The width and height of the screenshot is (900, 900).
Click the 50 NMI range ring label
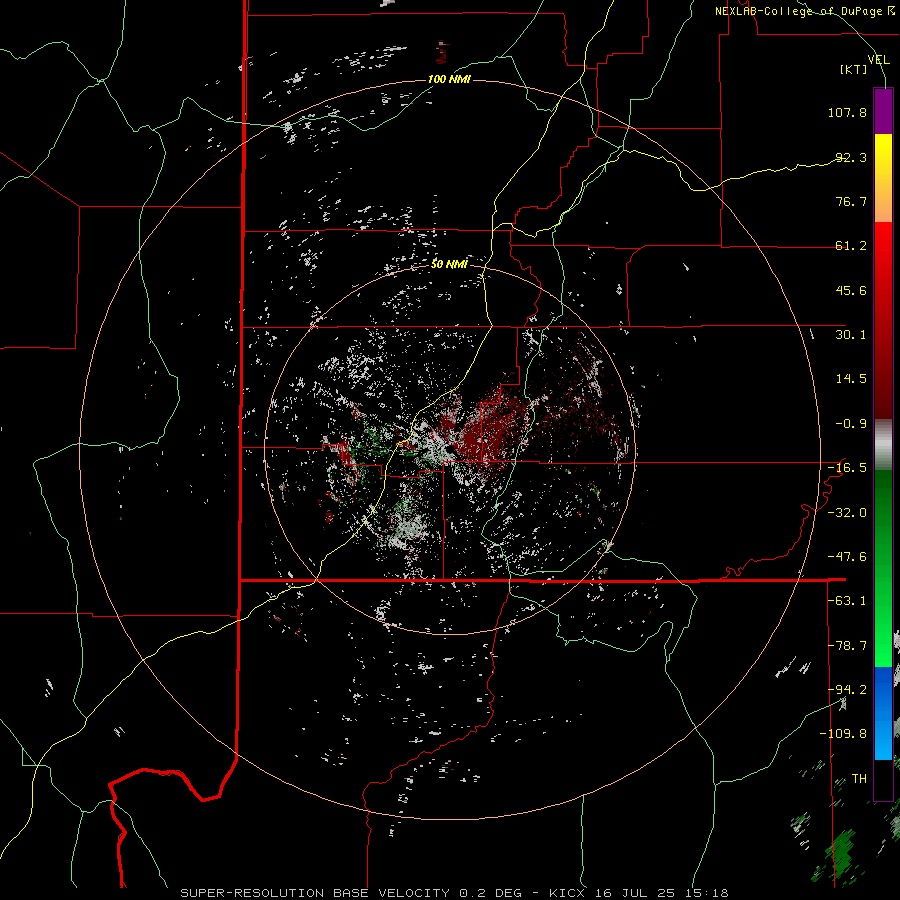449,264
